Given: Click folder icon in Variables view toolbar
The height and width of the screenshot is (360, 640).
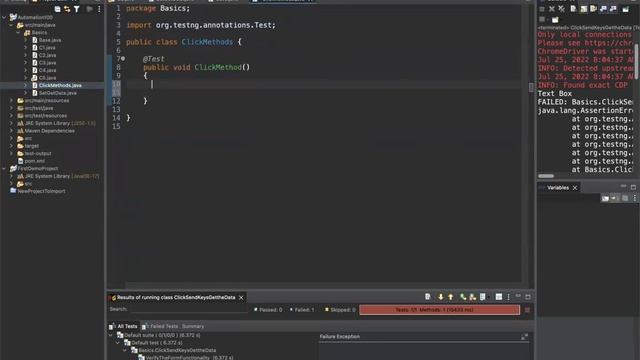Looking at the screenshot, I should pyautogui.click(x=605, y=198).
